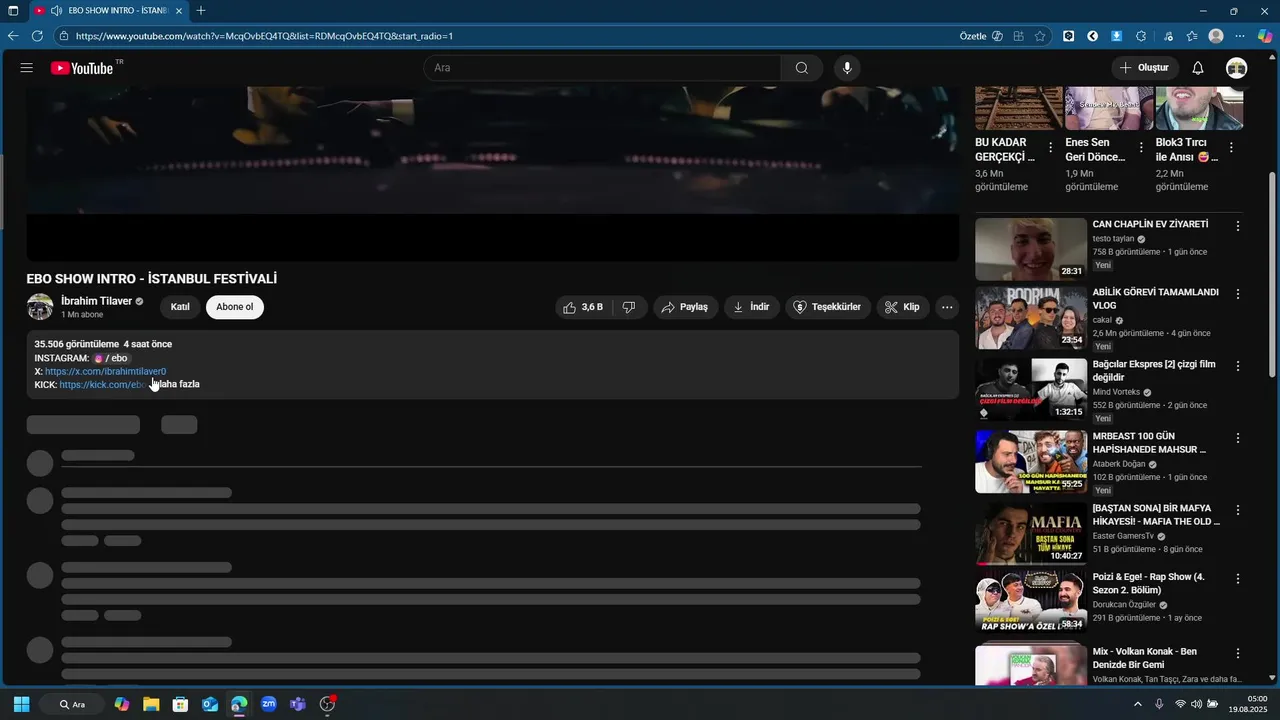Open options for BİR MAFYA HİKAYESİ video
This screenshot has height=720, width=1280.
1238,510
